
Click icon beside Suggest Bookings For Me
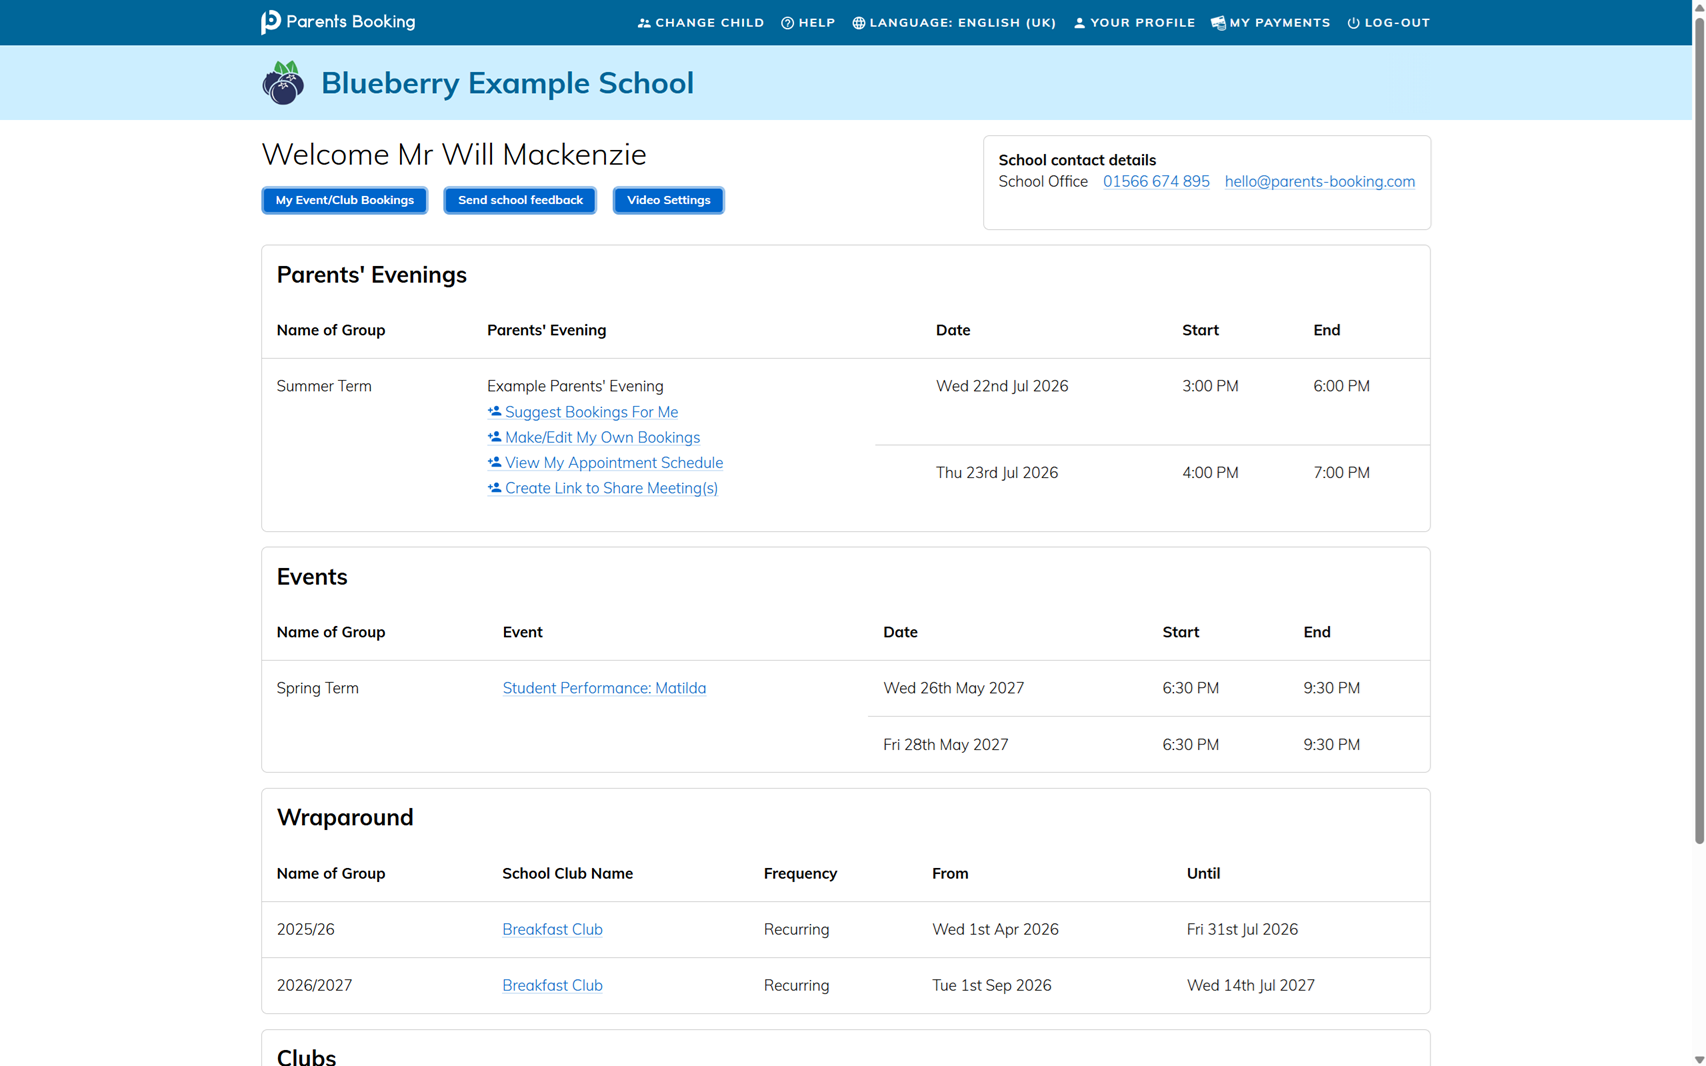pos(494,411)
